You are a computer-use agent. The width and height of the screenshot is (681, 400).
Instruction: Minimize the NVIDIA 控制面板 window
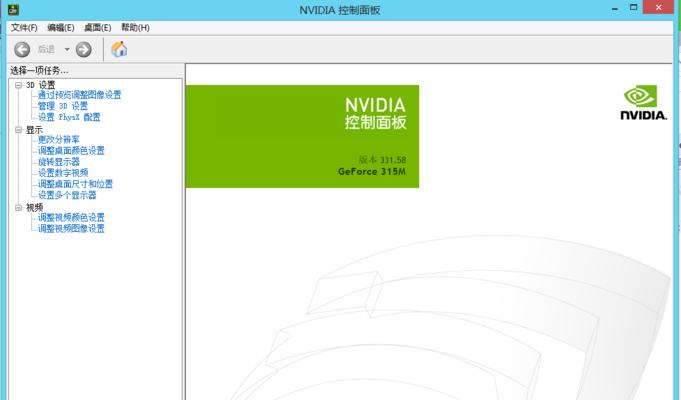[615, 9]
